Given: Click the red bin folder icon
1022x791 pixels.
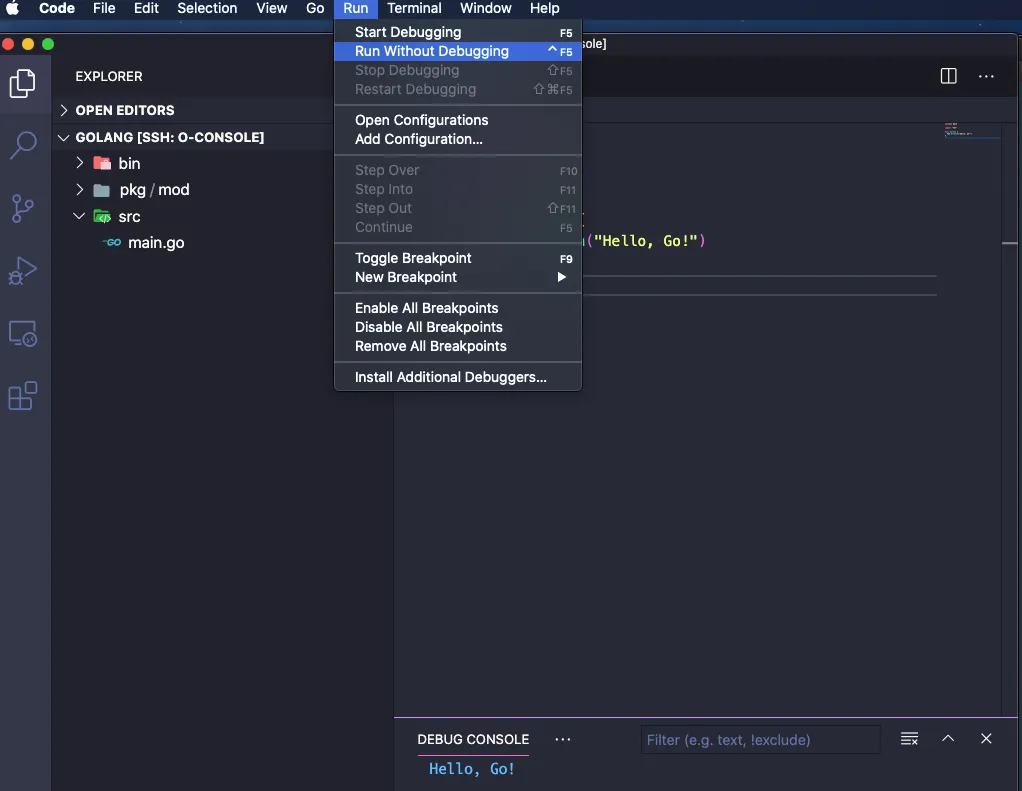Looking at the screenshot, I should tap(102, 163).
